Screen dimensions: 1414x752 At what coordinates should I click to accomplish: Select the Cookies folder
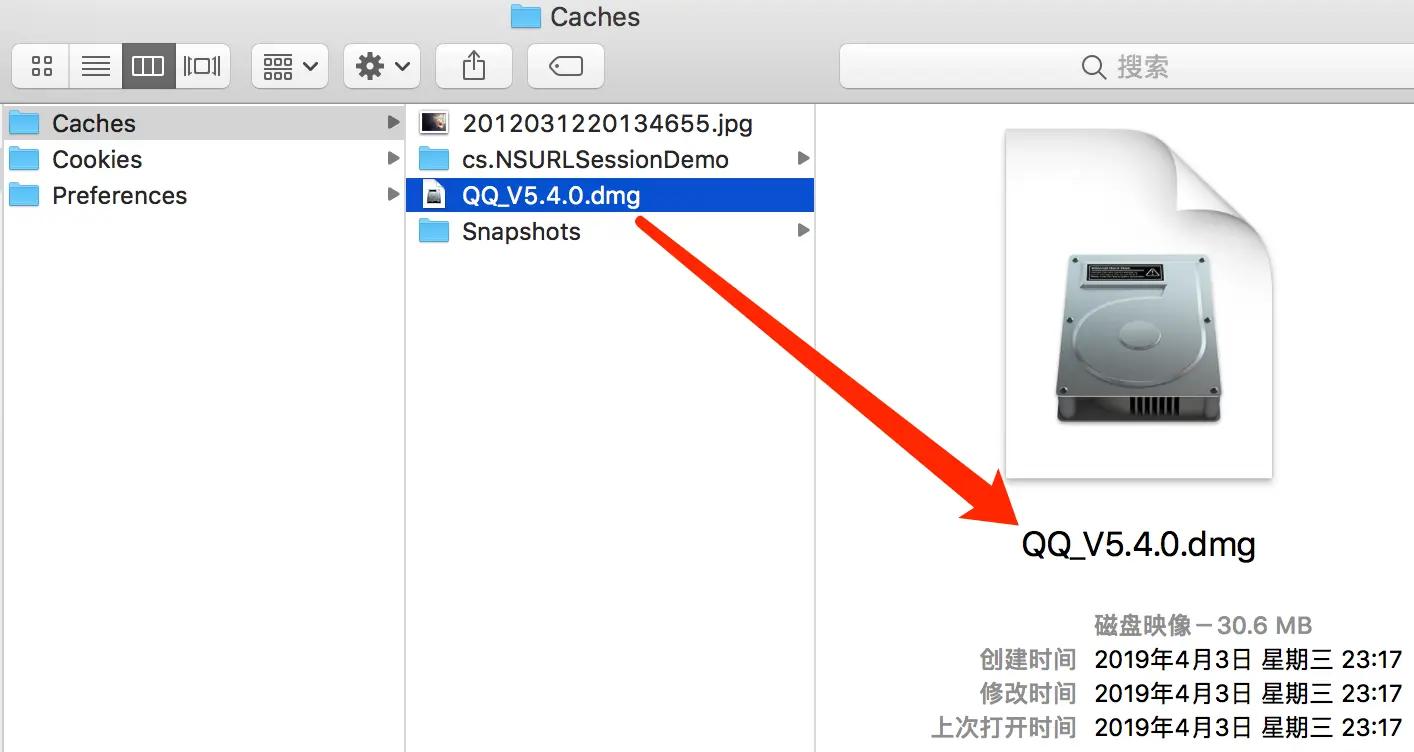[203, 159]
